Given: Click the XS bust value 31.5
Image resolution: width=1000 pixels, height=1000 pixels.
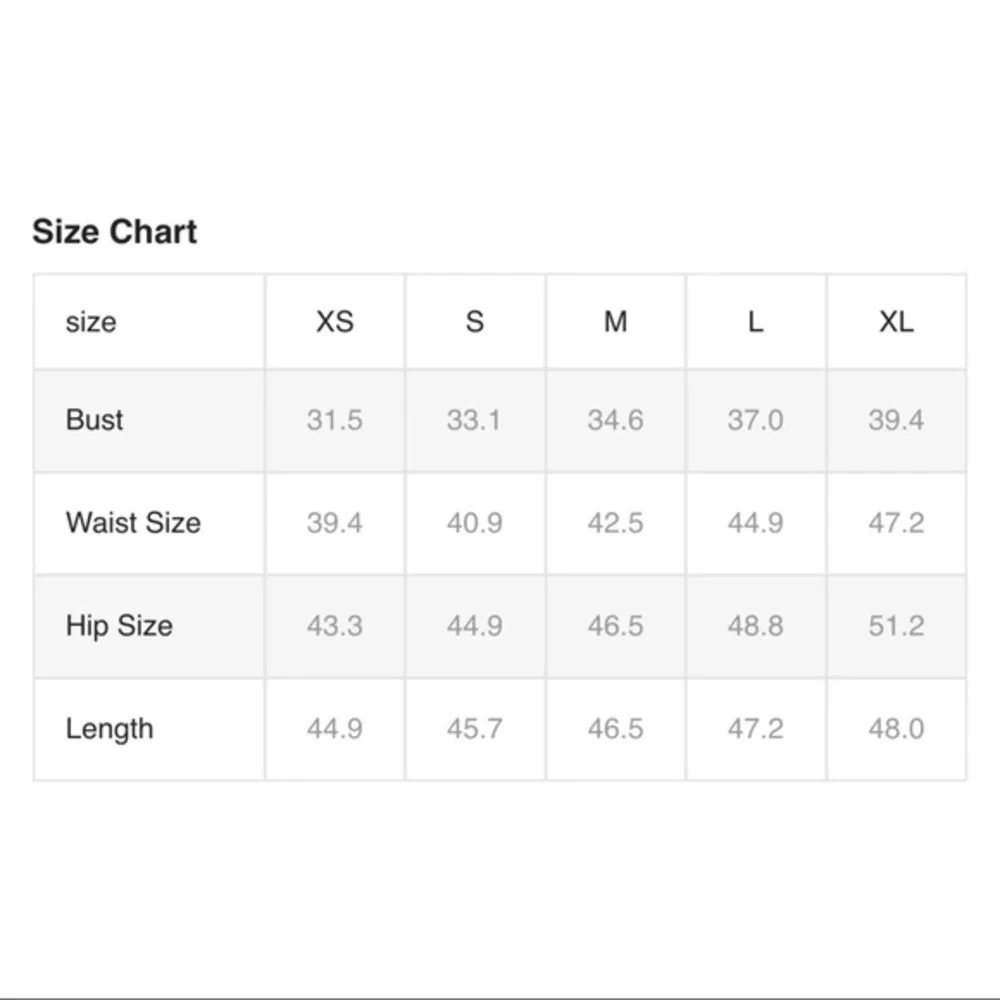Looking at the screenshot, I should (x=335, y=420).
